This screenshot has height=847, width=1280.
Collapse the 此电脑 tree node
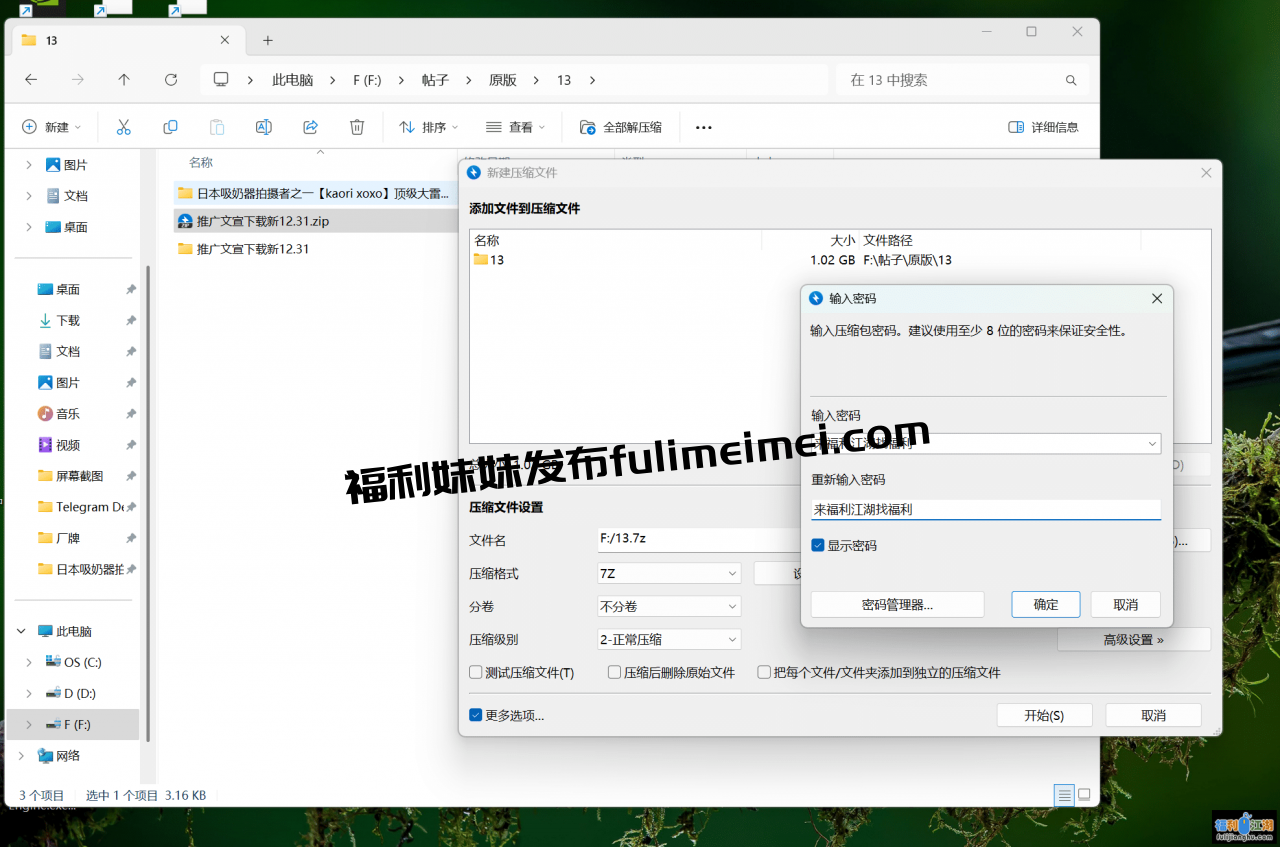click(21, 631)
